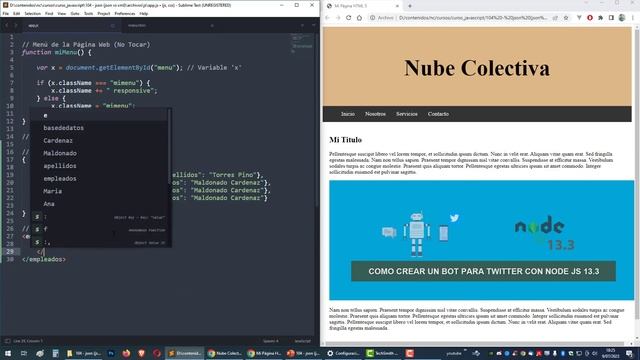Click the Twitter bot Node JS banner image
640x360 pixels.
pos(482,240)
